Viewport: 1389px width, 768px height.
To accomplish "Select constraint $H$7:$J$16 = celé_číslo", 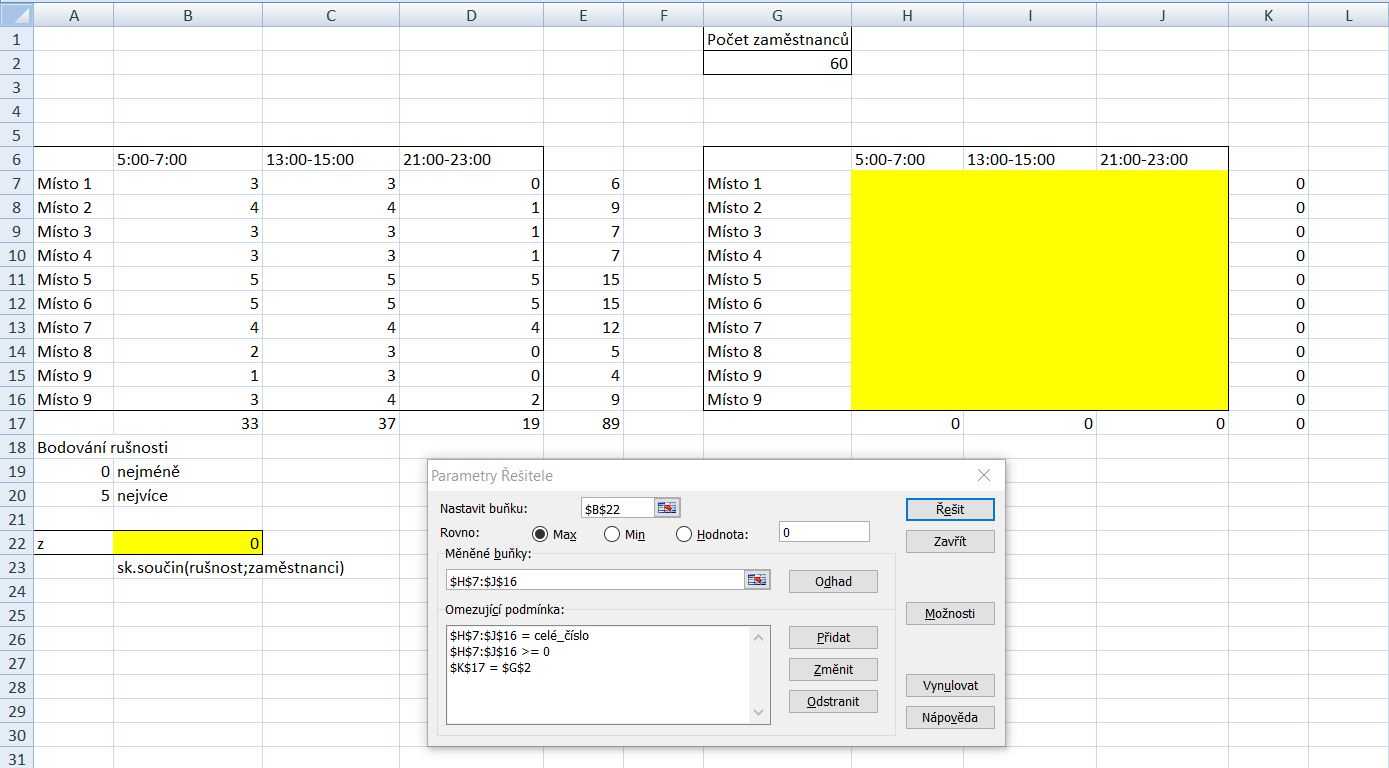I will click(x=519, y=635).
